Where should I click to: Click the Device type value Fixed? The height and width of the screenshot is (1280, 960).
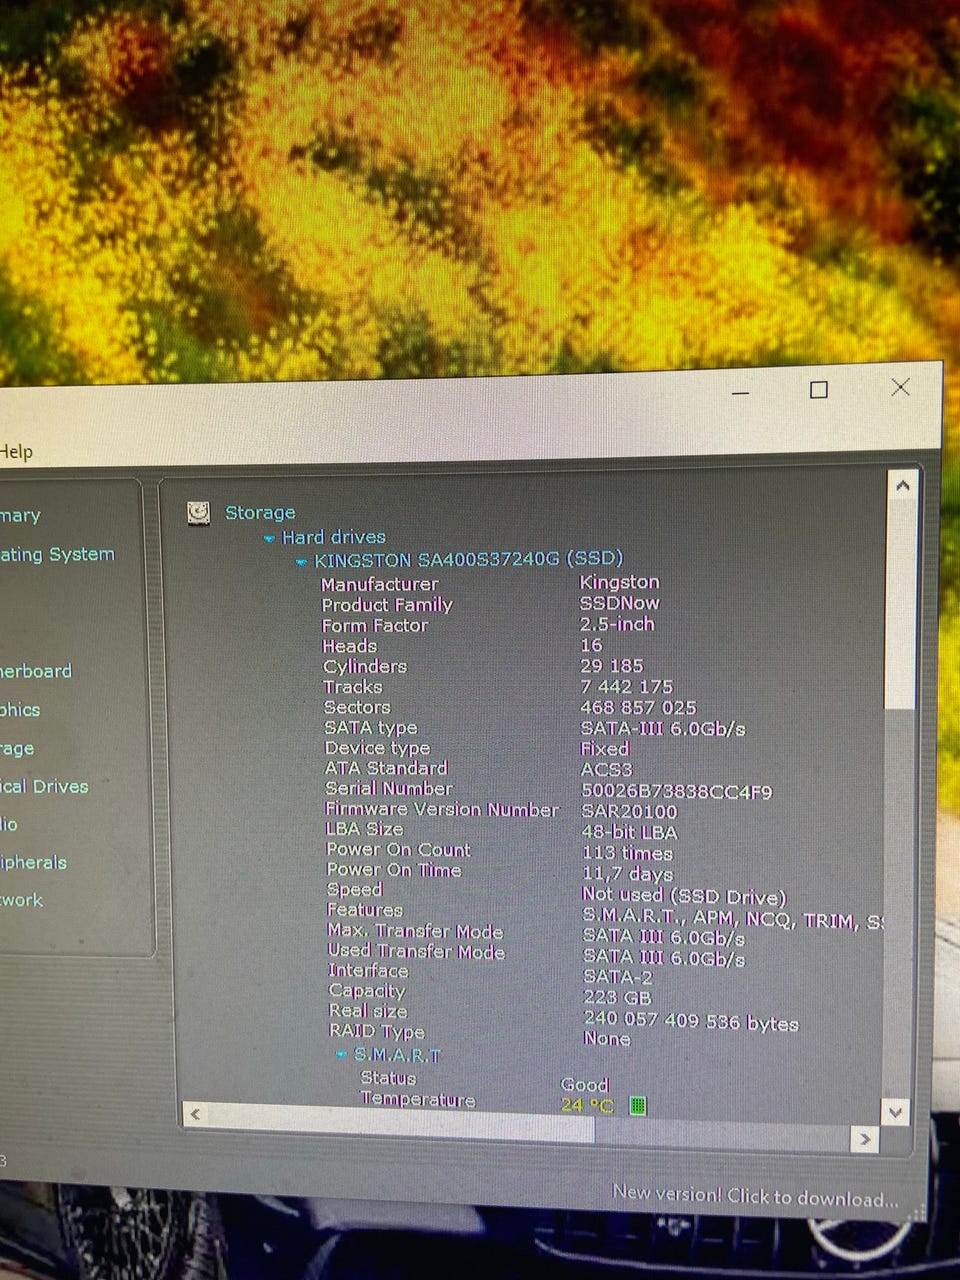pos(605,749)
